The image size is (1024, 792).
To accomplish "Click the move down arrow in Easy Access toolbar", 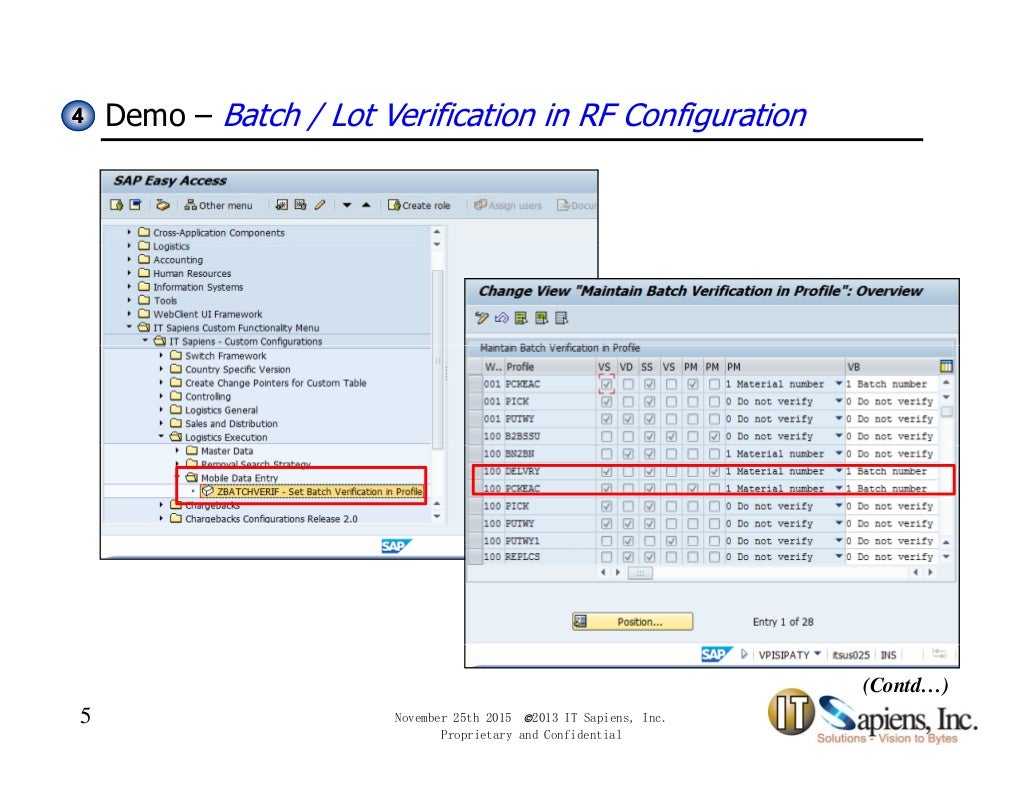I will click(x=347, y=205).
